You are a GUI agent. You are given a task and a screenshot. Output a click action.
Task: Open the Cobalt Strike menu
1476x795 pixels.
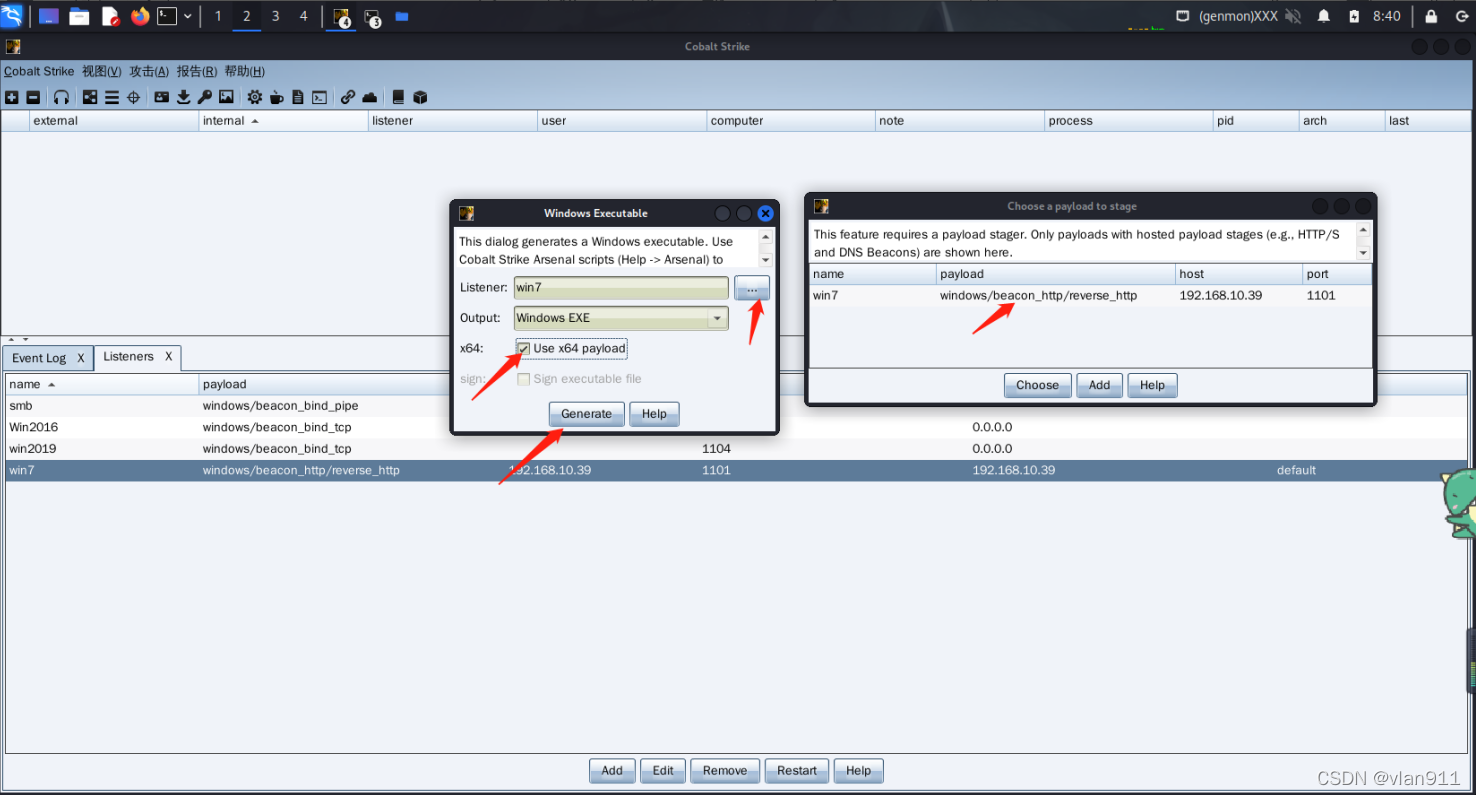(38, 71)
